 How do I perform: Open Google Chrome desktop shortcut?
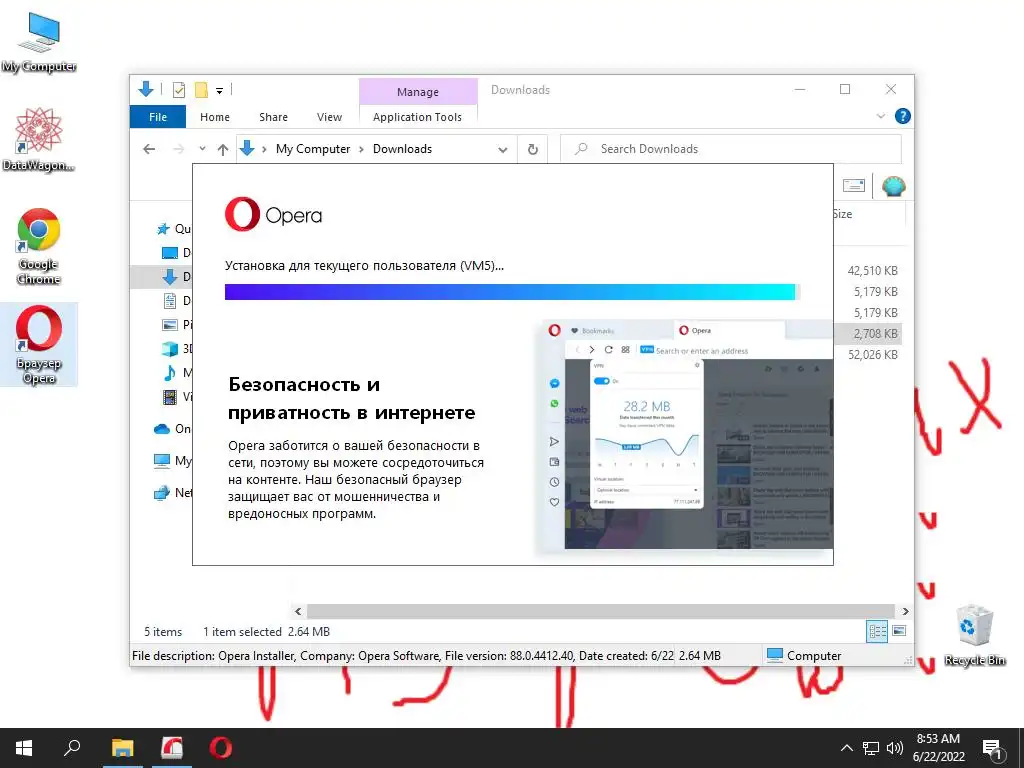click(x=39, y=246)
